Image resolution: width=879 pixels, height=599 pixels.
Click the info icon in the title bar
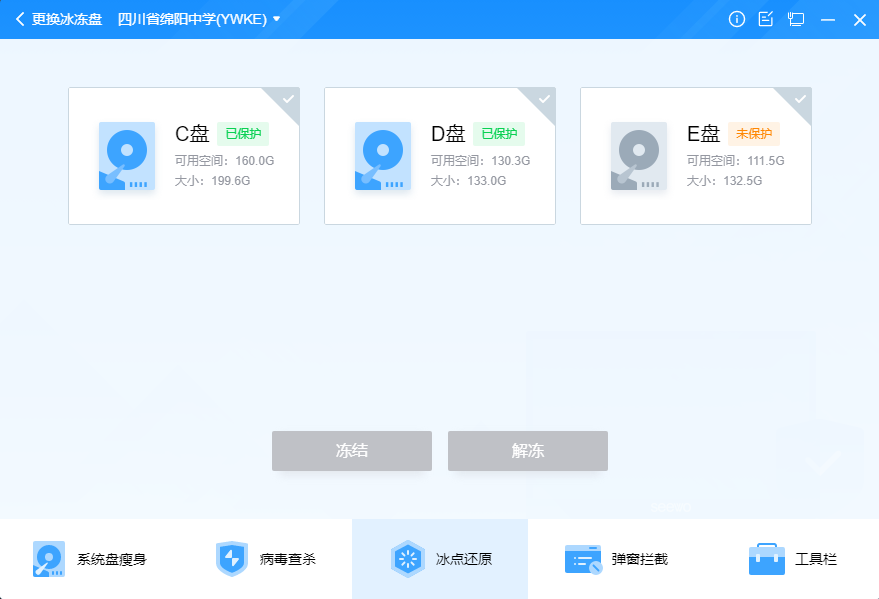[x=737, y=18]
